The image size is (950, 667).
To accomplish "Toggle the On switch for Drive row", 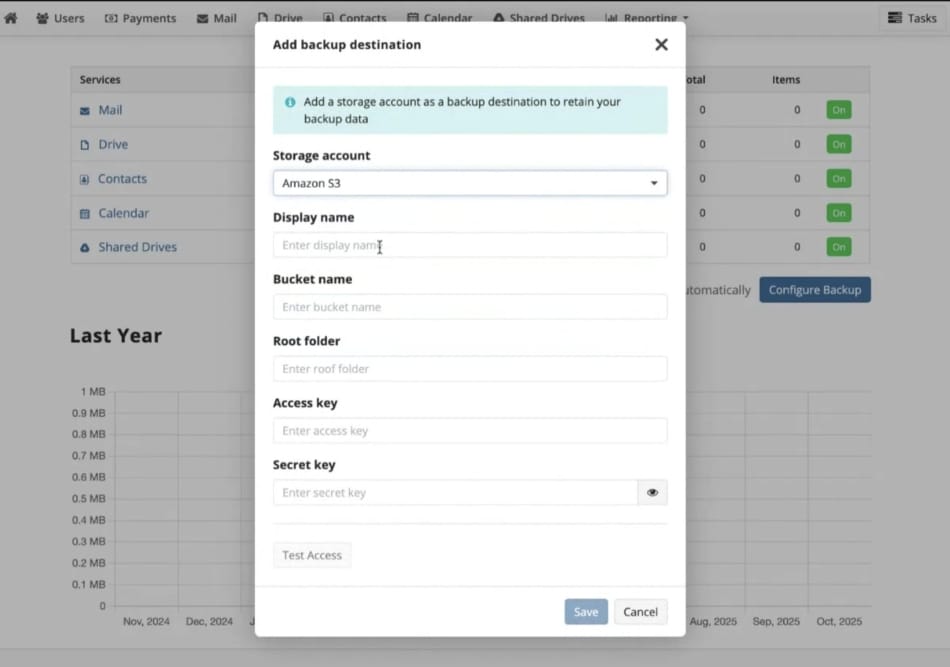I will click(839, 144).
